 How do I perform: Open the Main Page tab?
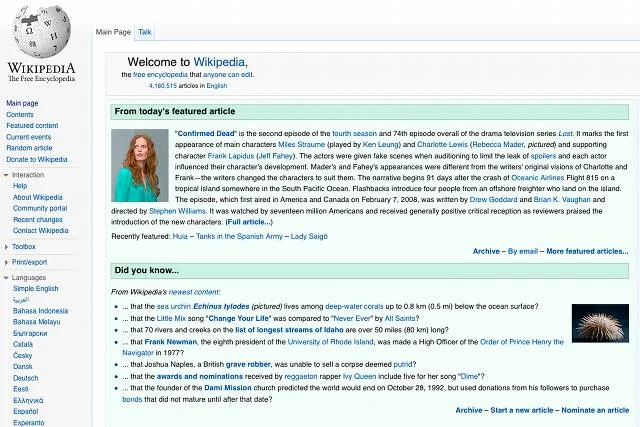(x=113, y=32)
